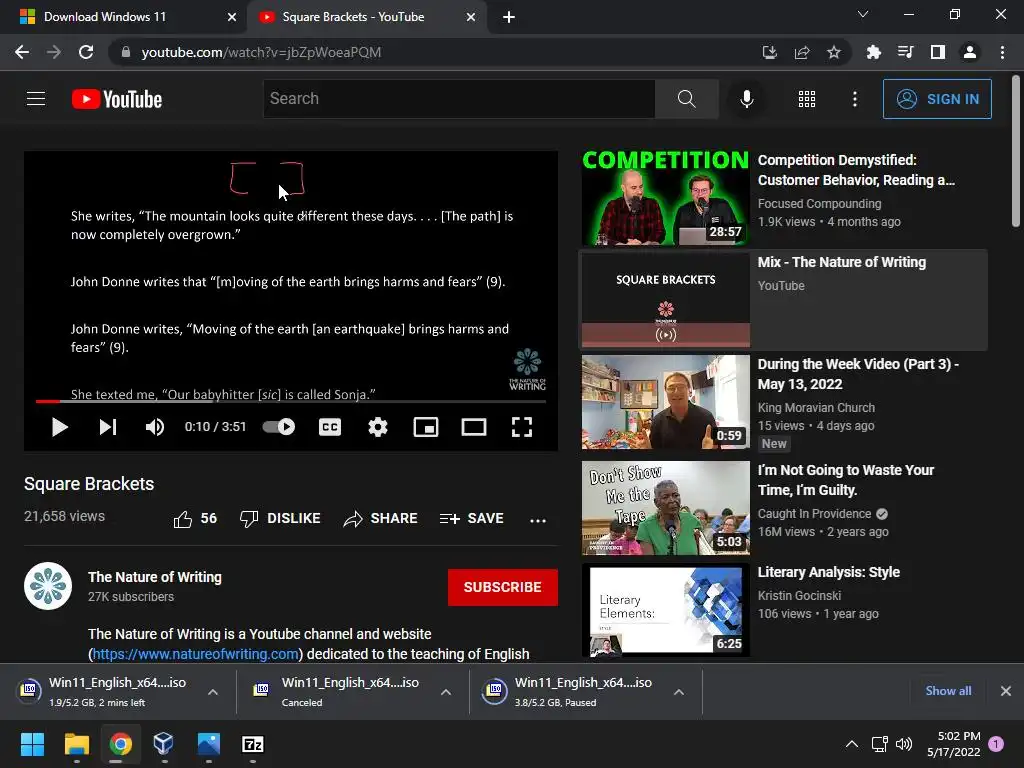Open File Explorer from taskbar
The height and width of the screenshot is (768, 1024).
click(76, 744)
